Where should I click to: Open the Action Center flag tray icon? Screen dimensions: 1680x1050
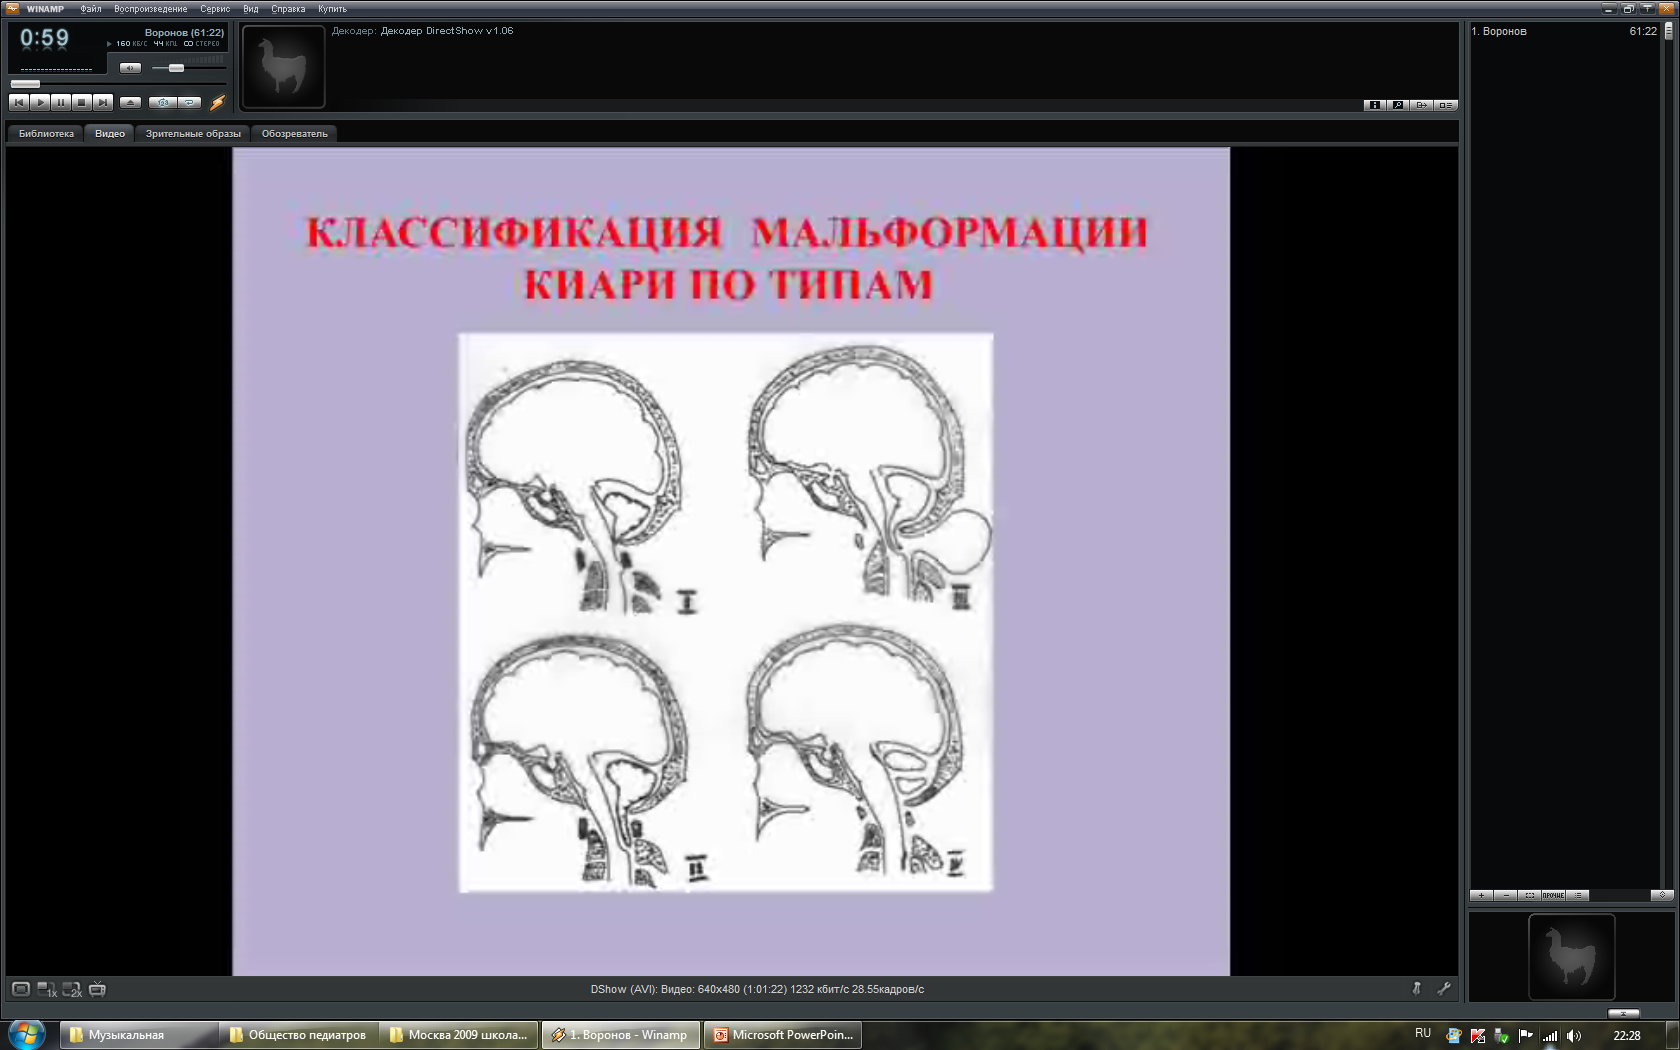point(1525,1036)
